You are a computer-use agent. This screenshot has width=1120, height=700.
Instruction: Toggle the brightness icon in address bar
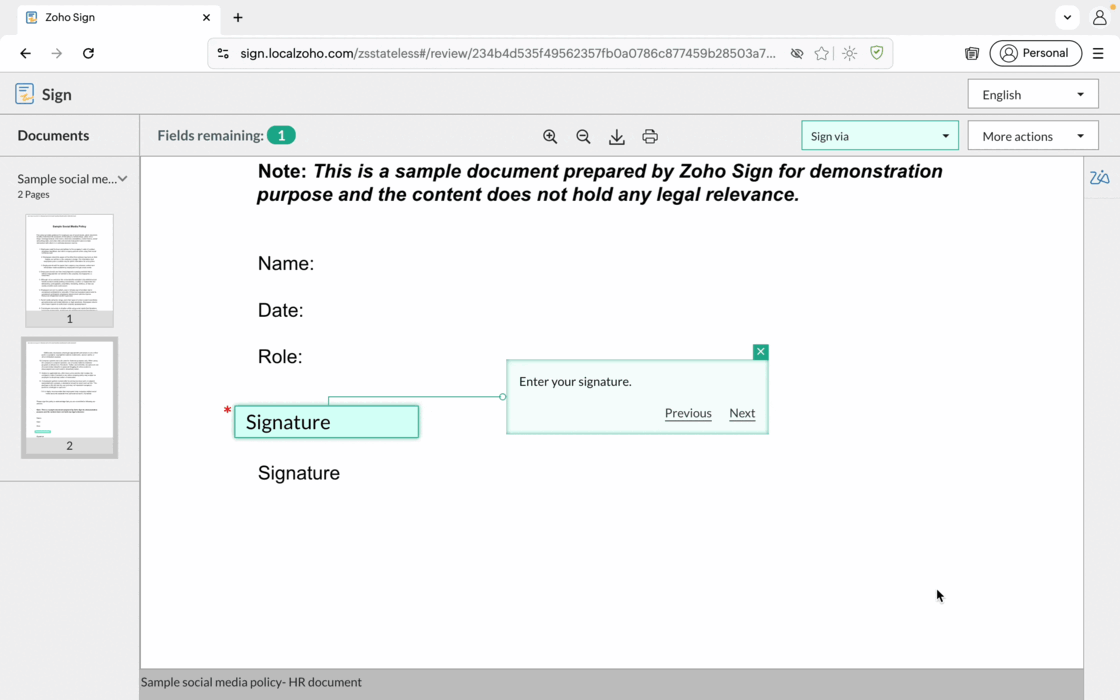click(849, 54)
